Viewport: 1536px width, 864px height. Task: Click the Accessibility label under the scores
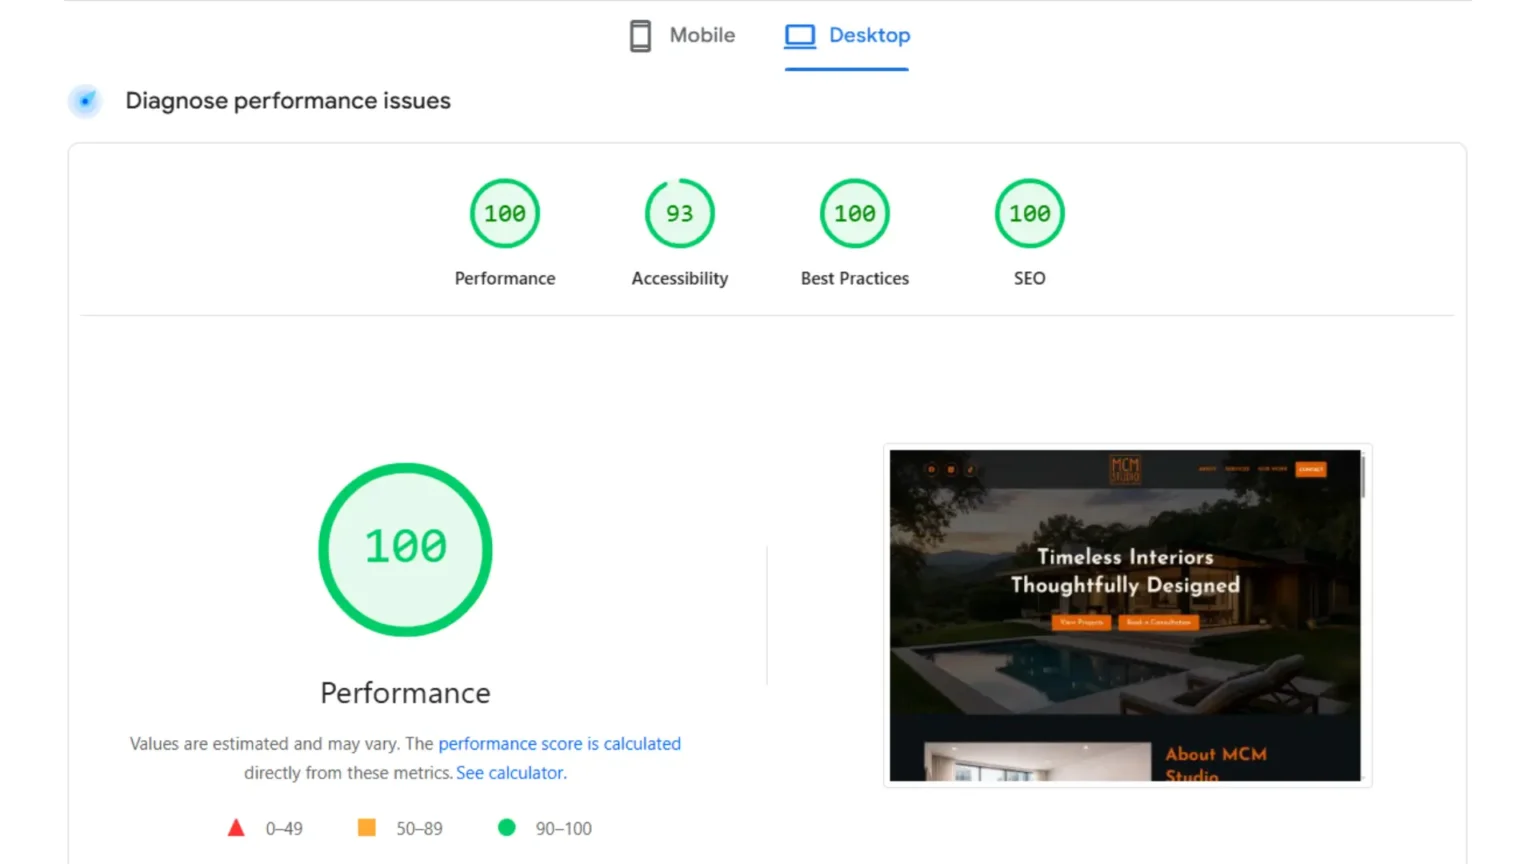point(680,279)
